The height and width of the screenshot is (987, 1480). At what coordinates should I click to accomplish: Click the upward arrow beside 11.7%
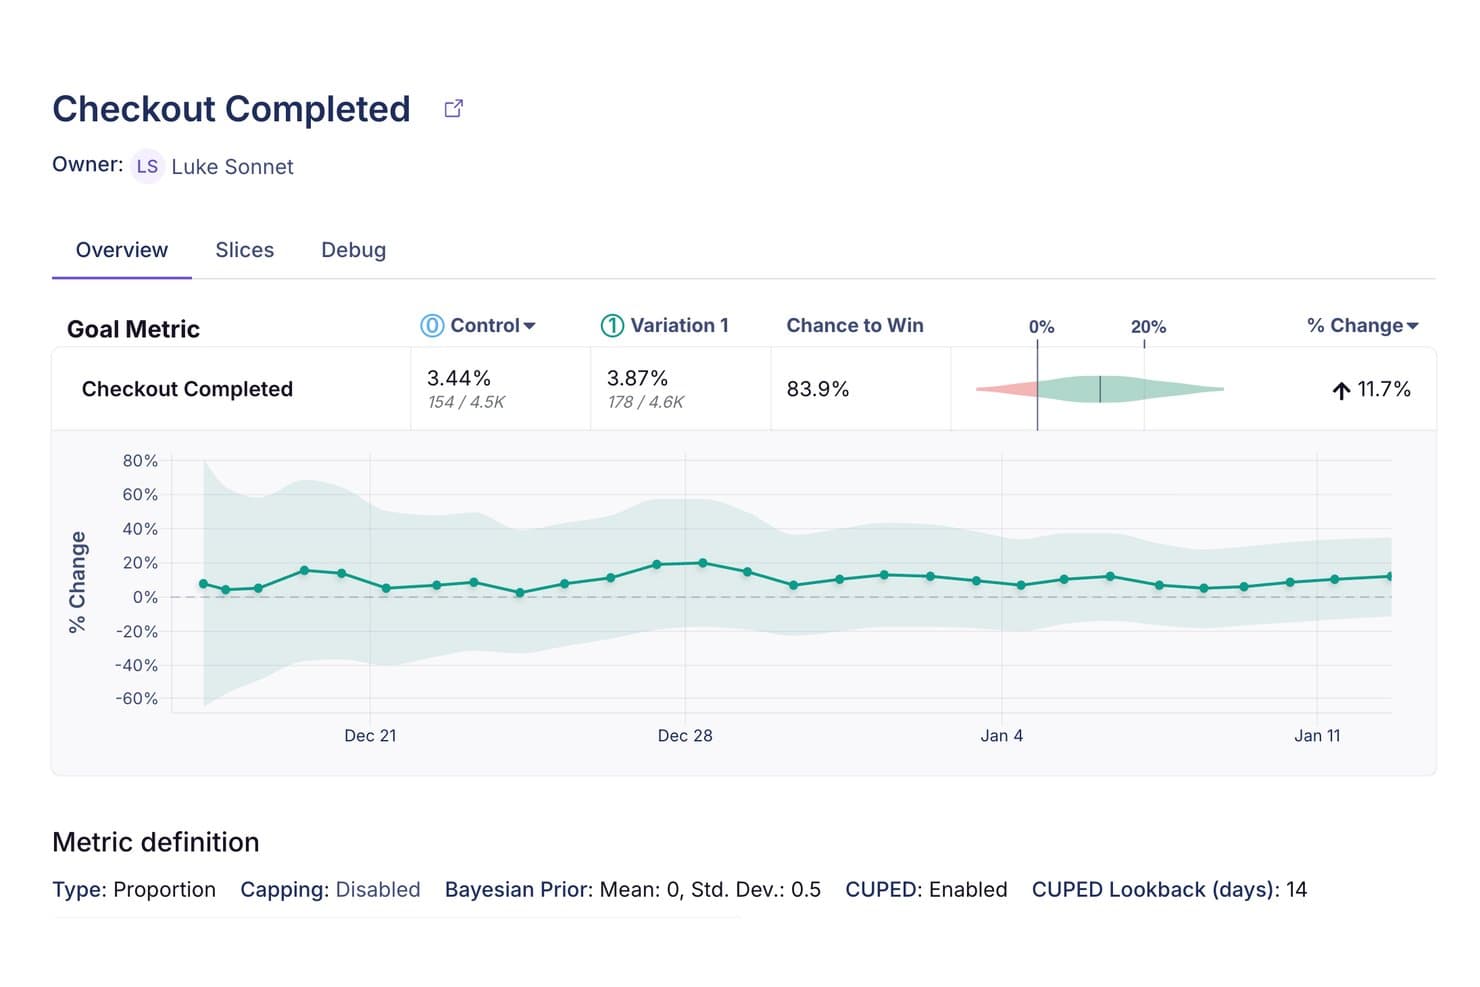[x=1341, y=390]
